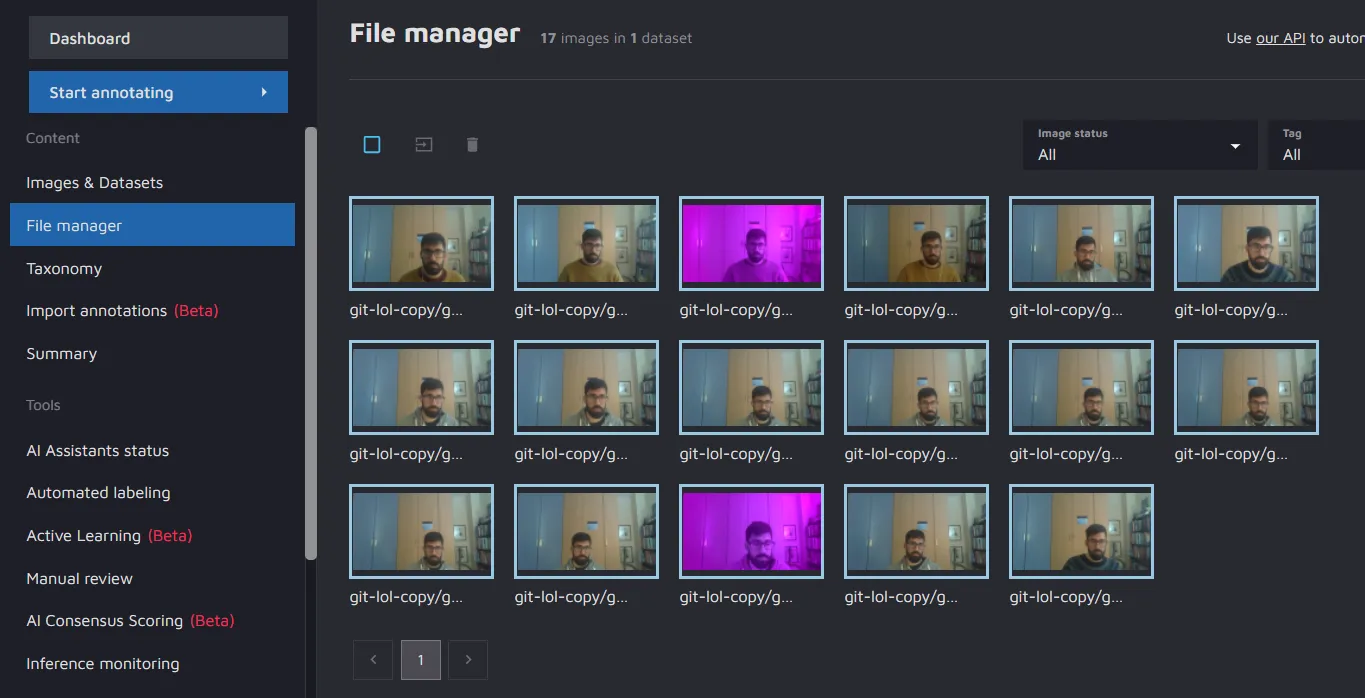Image resolution: width=1365 pixels, height=698 pixels.
Task: Open Images & Datasets menu item
Action: 94,183
